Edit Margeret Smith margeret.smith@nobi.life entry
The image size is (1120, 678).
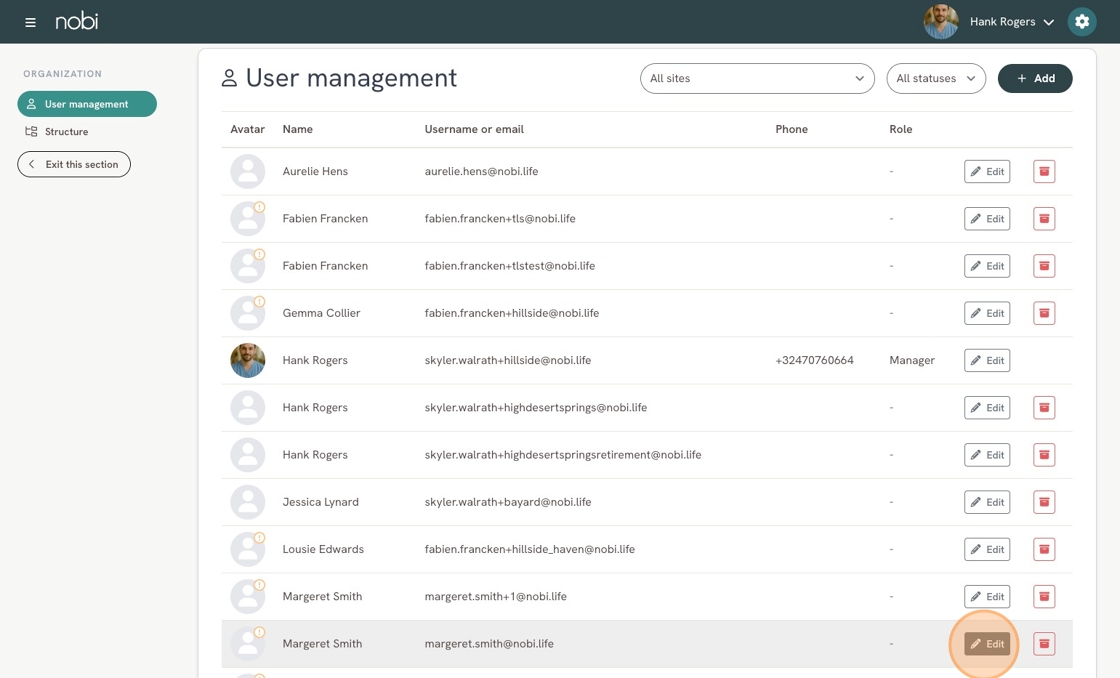pyautogui.click(x=986, y=644)
